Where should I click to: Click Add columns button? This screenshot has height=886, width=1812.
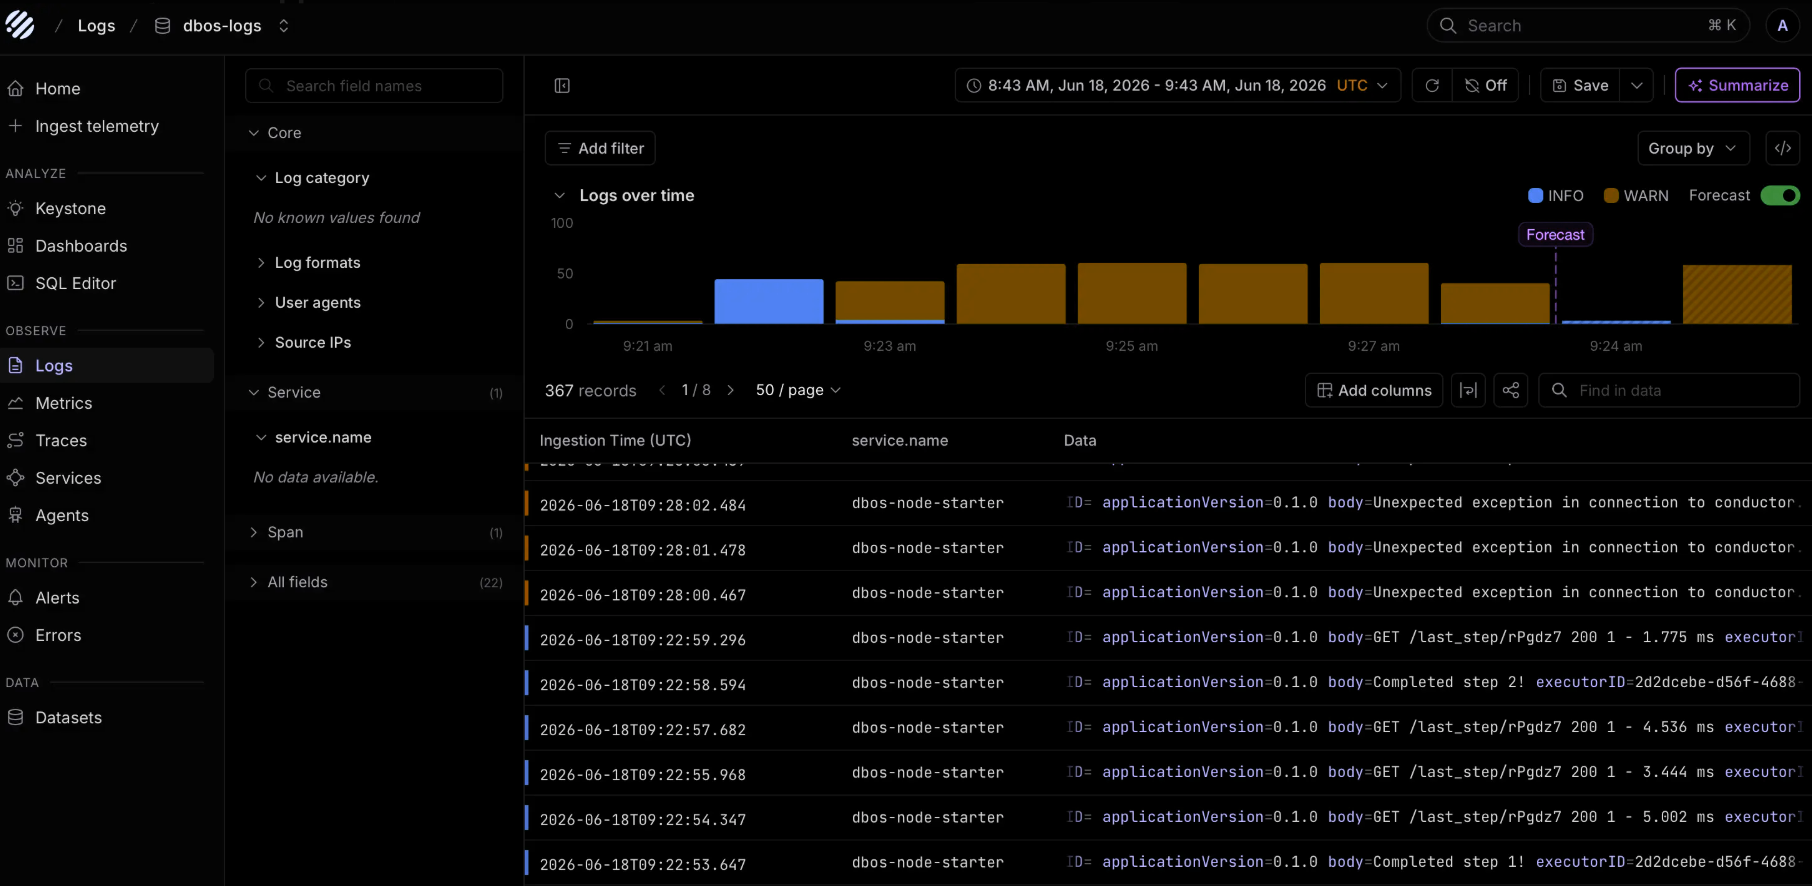(x=1374, y=391)
